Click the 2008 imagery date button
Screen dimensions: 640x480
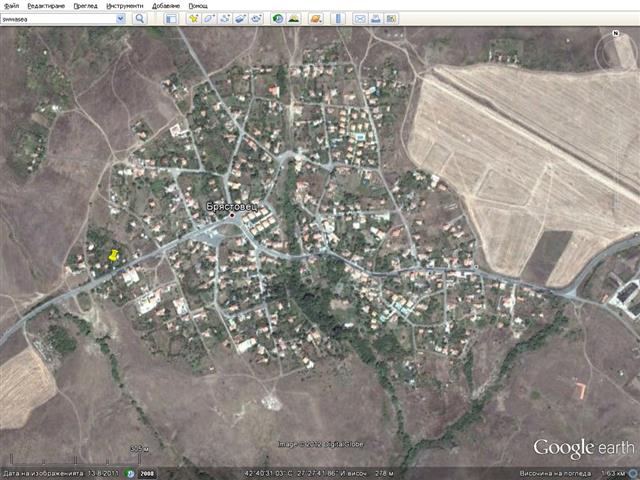click(x=146, y=473)
